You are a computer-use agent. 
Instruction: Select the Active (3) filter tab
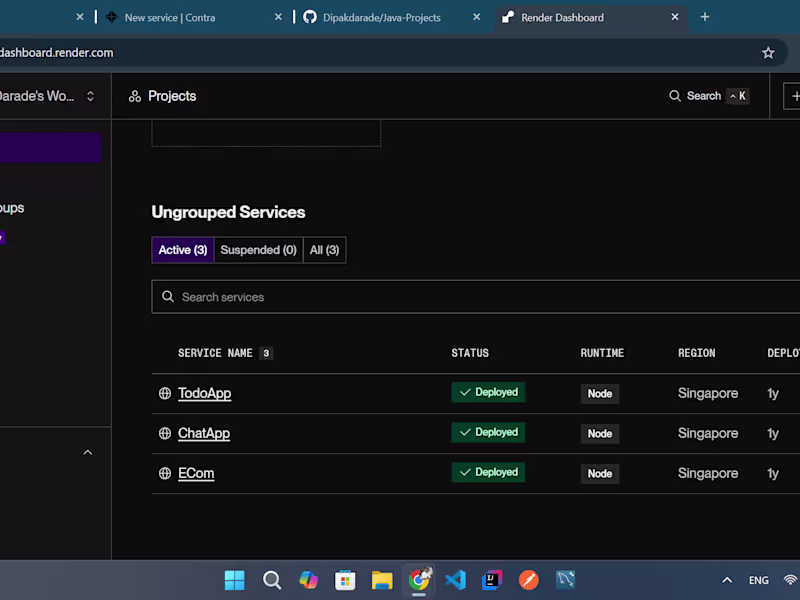(x=183, y=250)
